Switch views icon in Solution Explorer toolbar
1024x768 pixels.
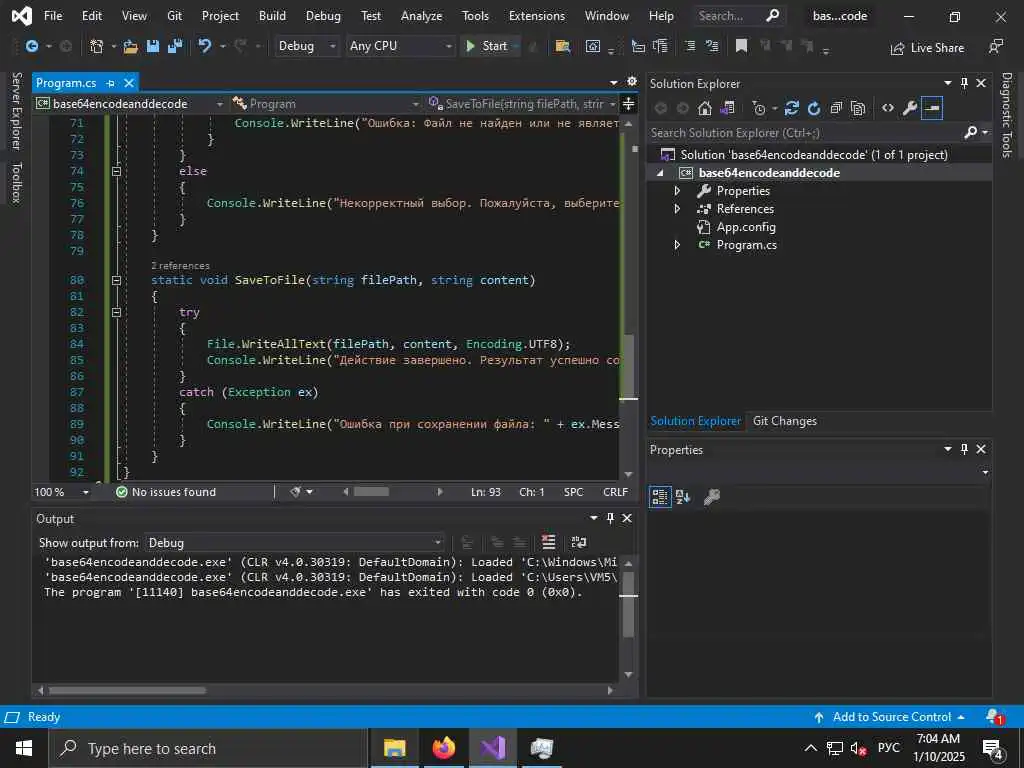727,108
